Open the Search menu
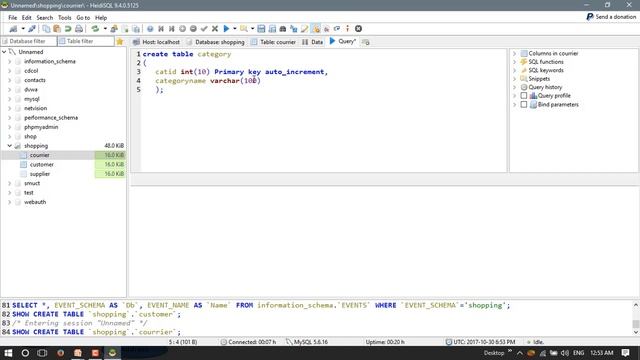Viewport: 640px width, 360px height. point(44,18)
